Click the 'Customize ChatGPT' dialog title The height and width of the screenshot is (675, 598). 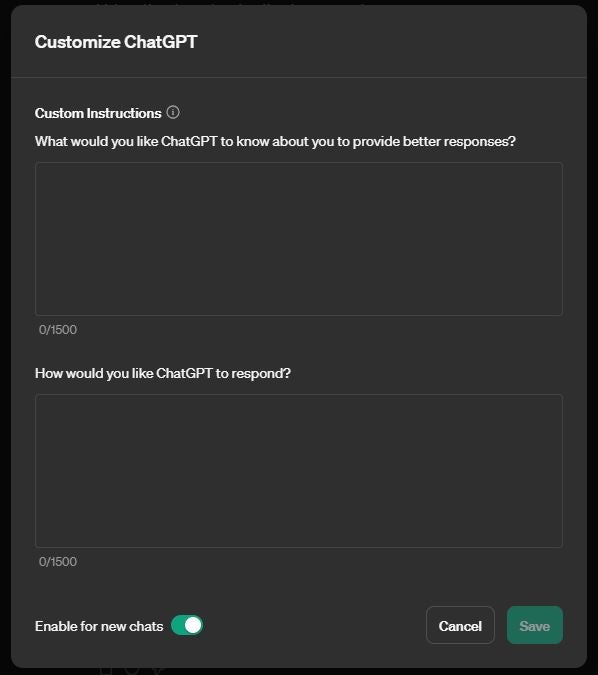(x=116, y=42)
